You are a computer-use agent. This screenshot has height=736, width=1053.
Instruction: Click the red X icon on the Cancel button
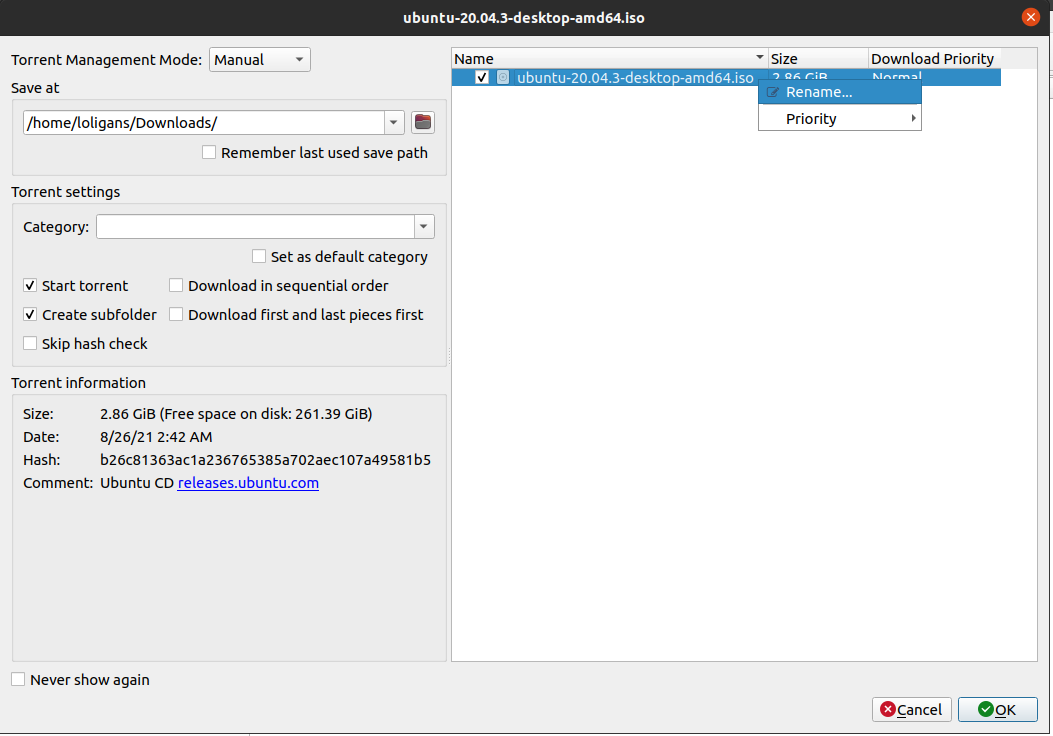pos(886,710)
